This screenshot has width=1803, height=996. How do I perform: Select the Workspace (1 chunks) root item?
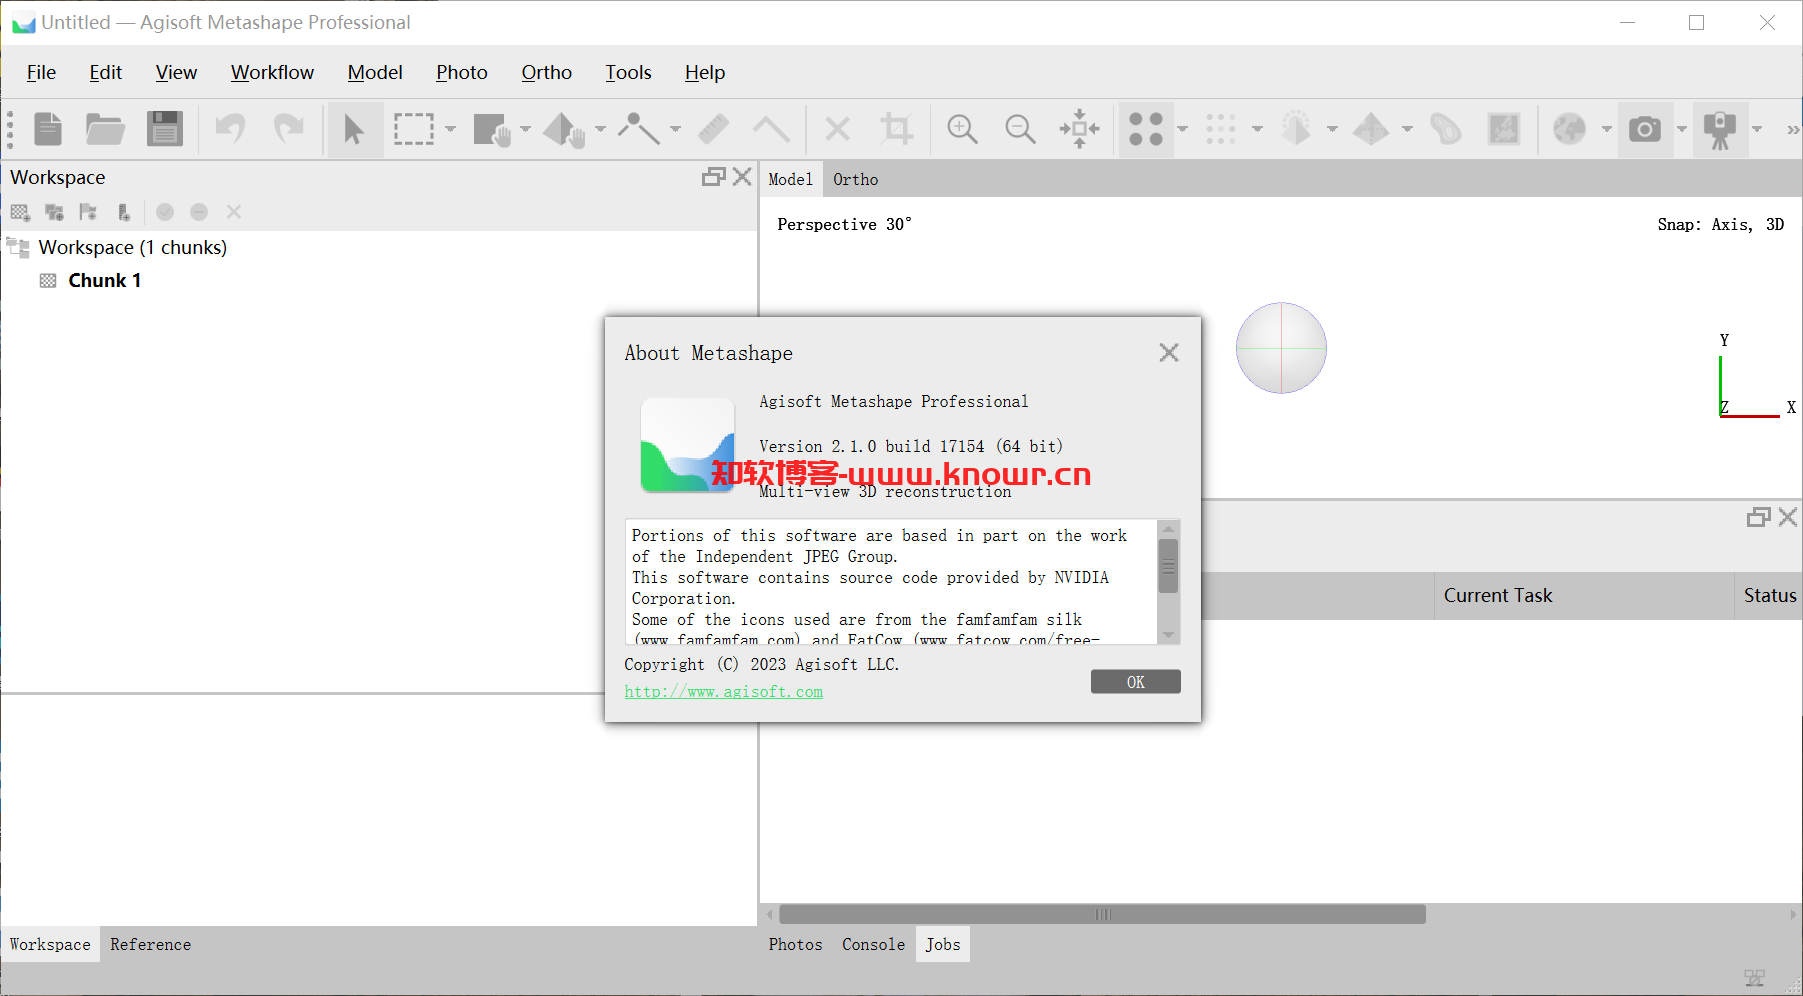point(132,247)
